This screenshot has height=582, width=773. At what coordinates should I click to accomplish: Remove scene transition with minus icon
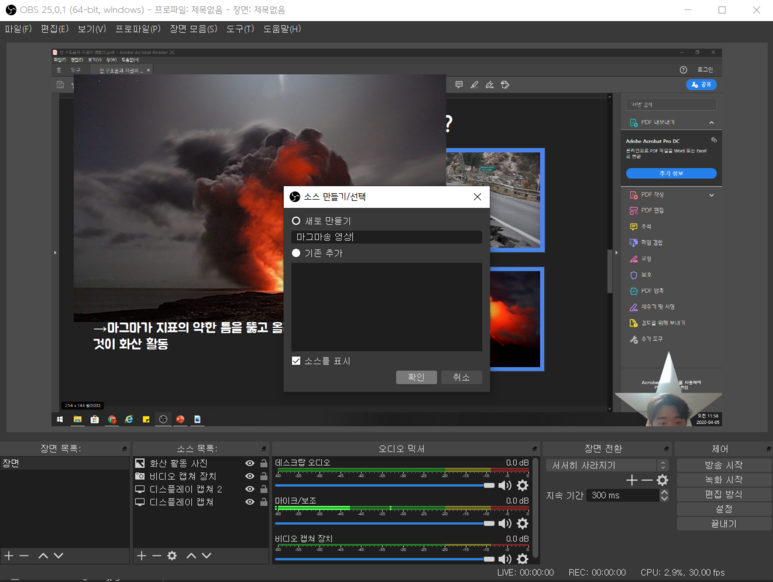647,479
